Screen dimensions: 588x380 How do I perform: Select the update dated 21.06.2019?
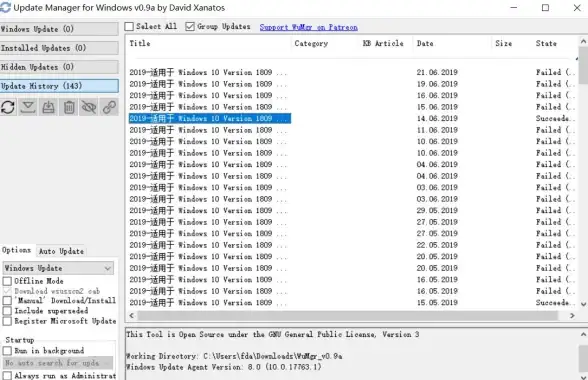click(352, 72)
